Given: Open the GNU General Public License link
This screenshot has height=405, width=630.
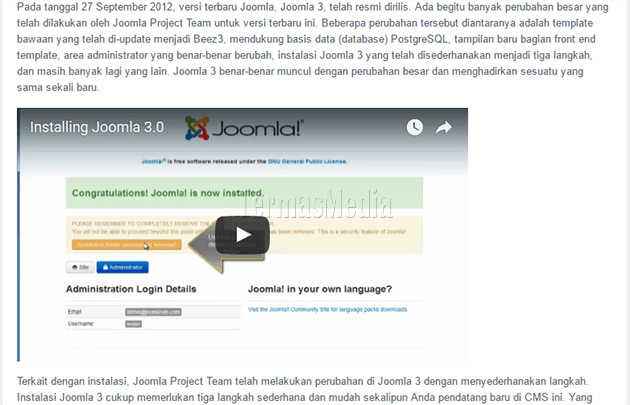Looking at the screenshot, I should click(x=307, y=162).
